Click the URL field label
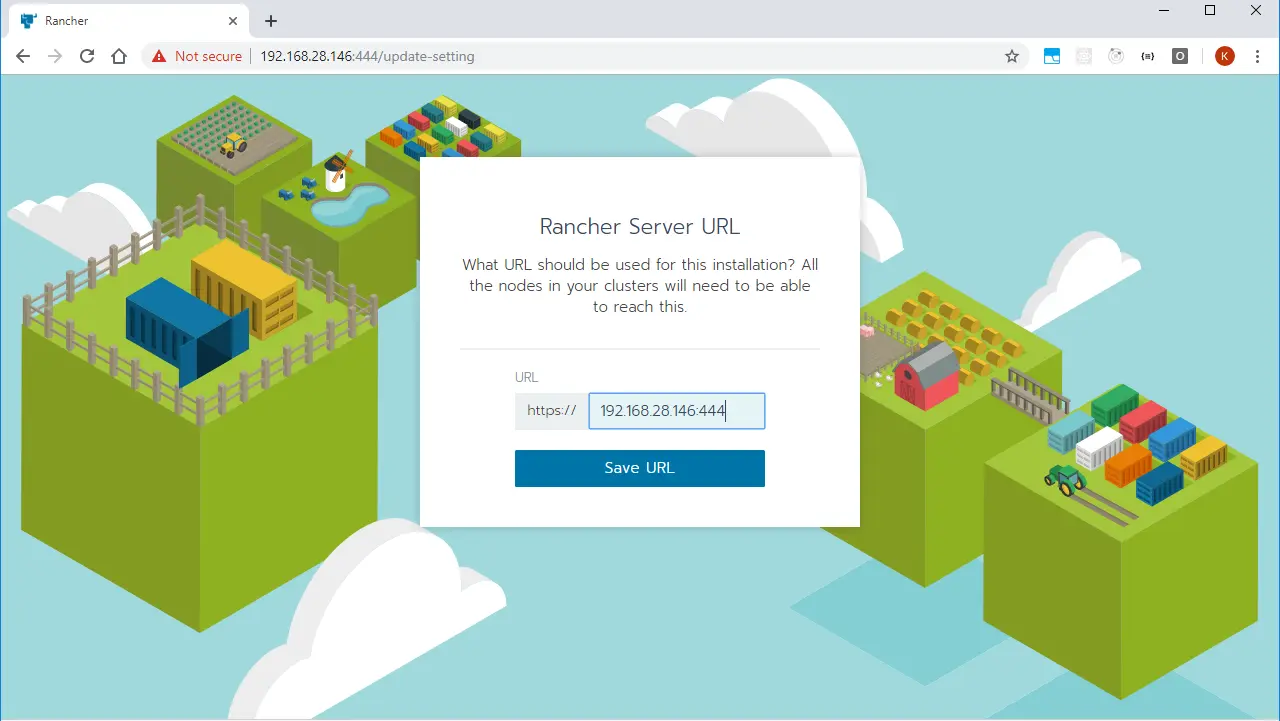 coord(526,378)
